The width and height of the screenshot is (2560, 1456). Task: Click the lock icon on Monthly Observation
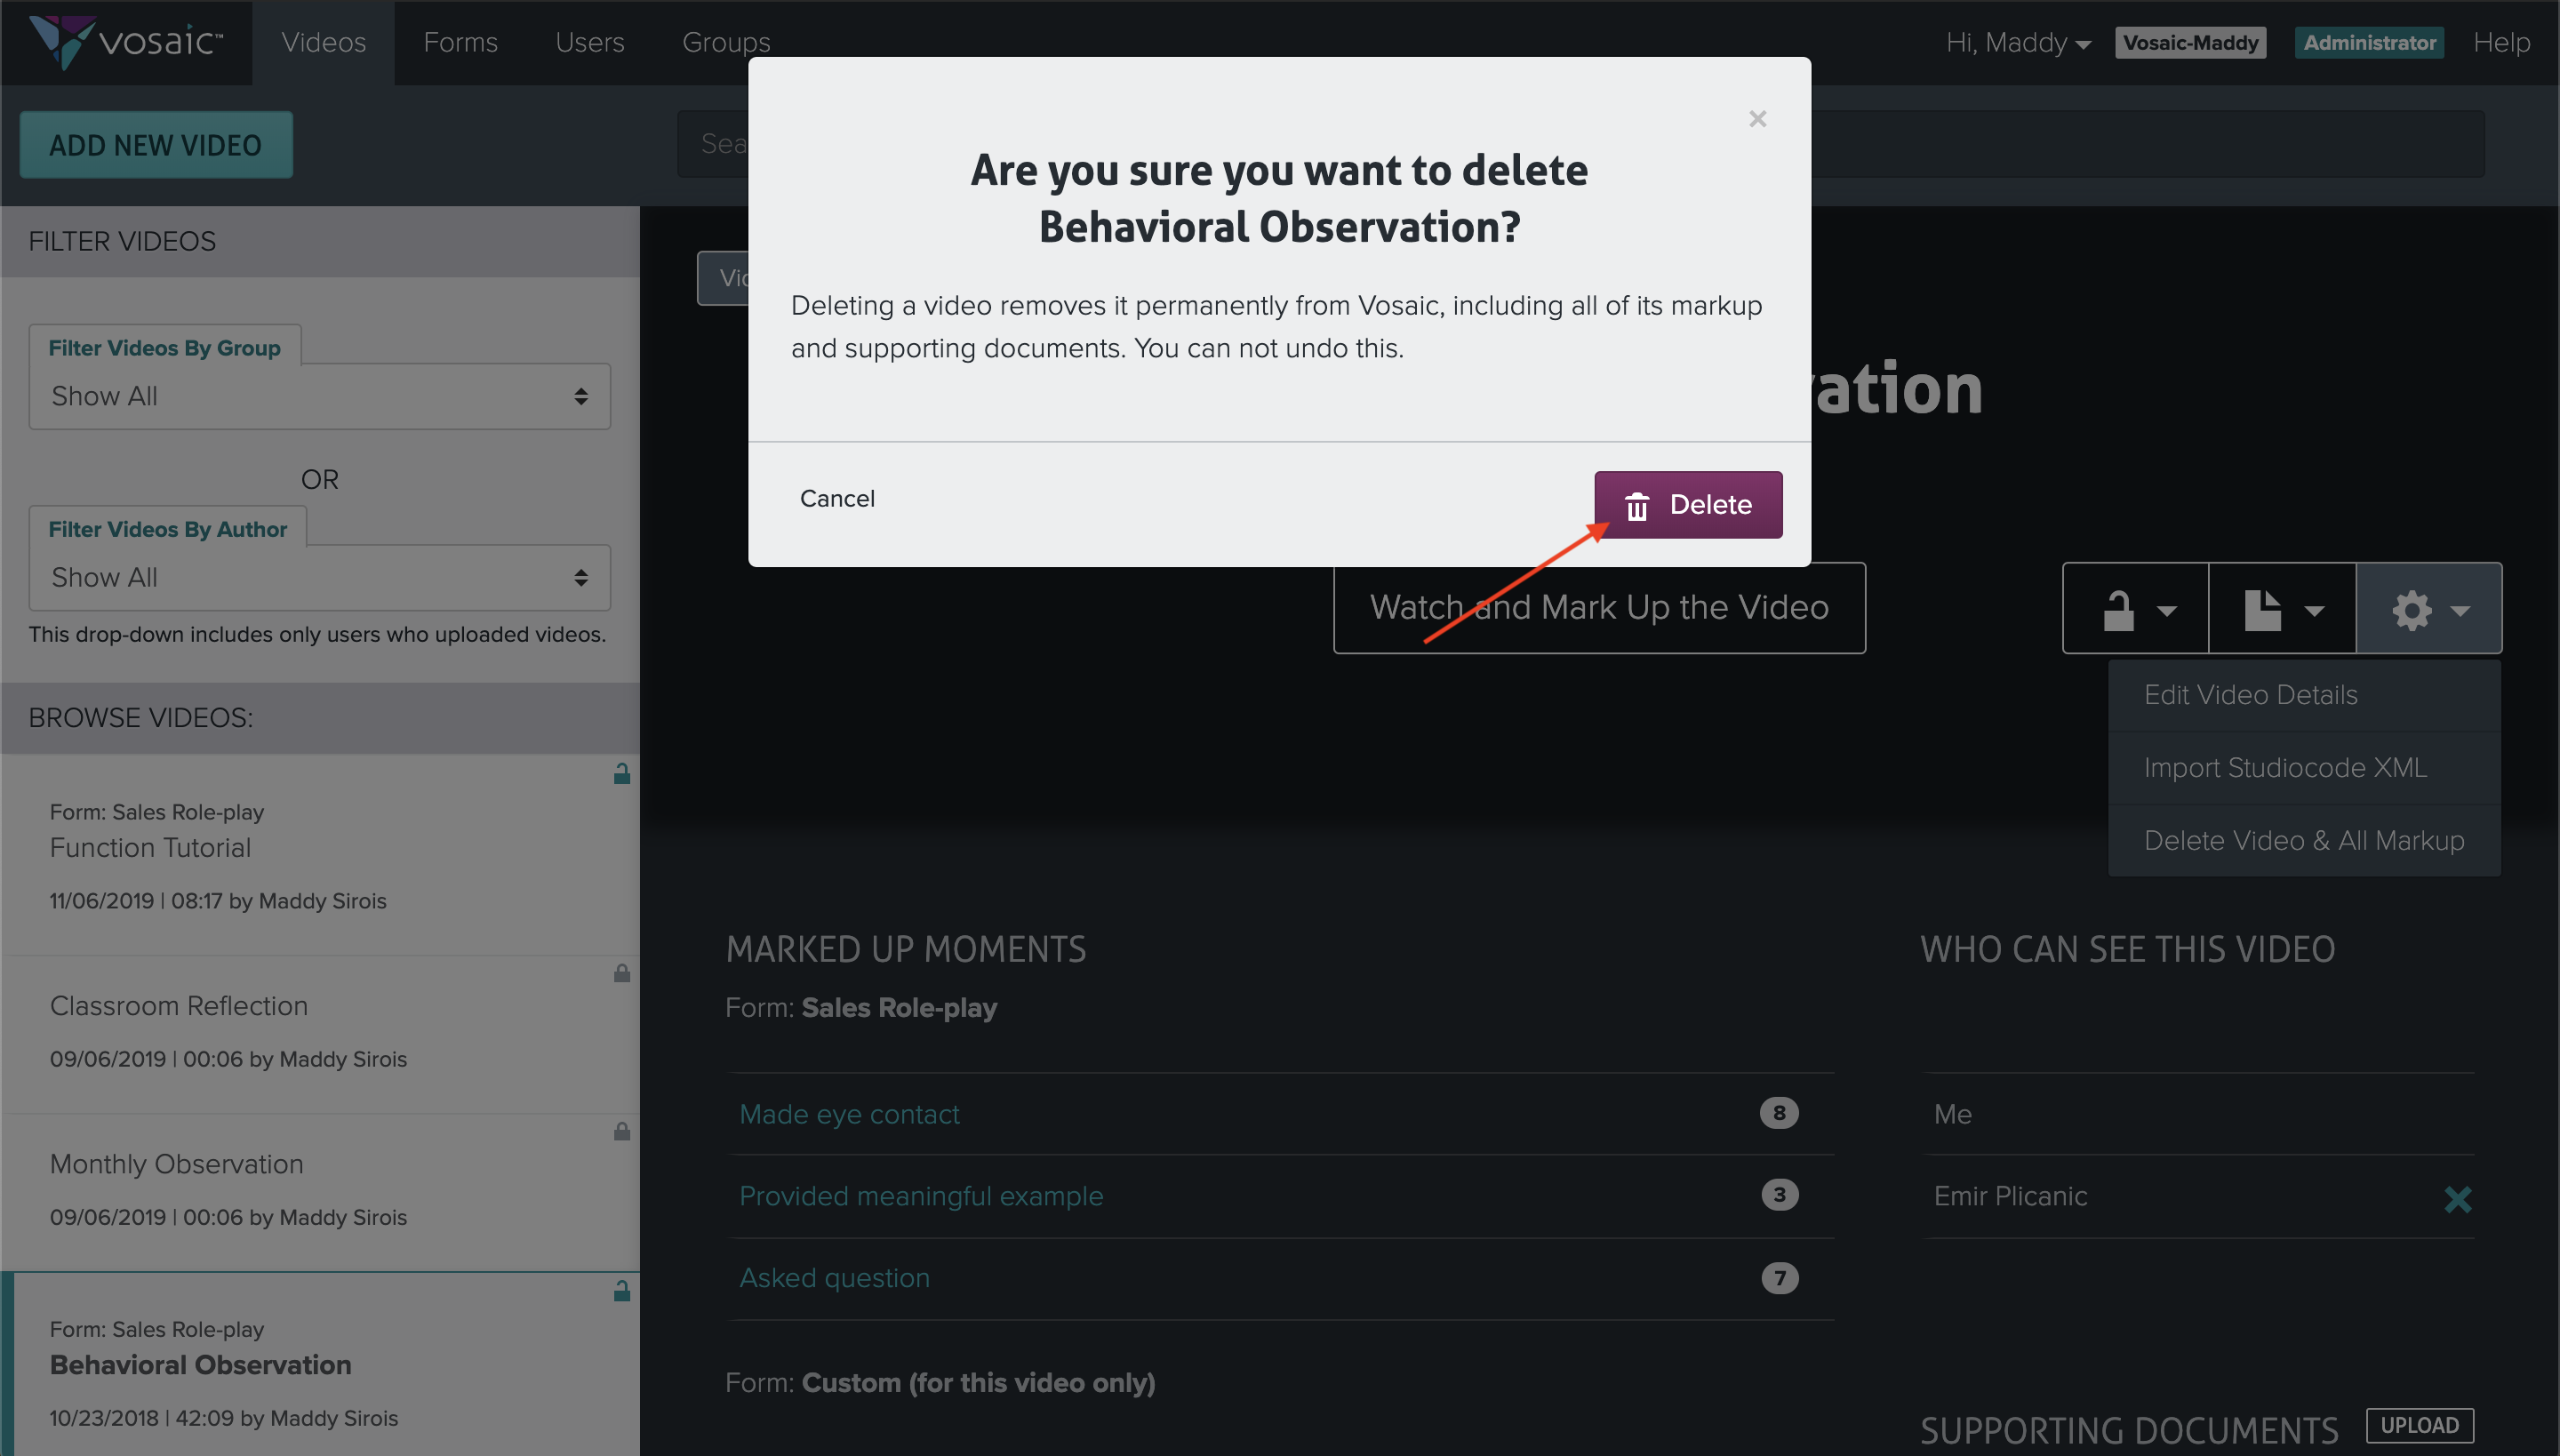(x=622, y=1131)
